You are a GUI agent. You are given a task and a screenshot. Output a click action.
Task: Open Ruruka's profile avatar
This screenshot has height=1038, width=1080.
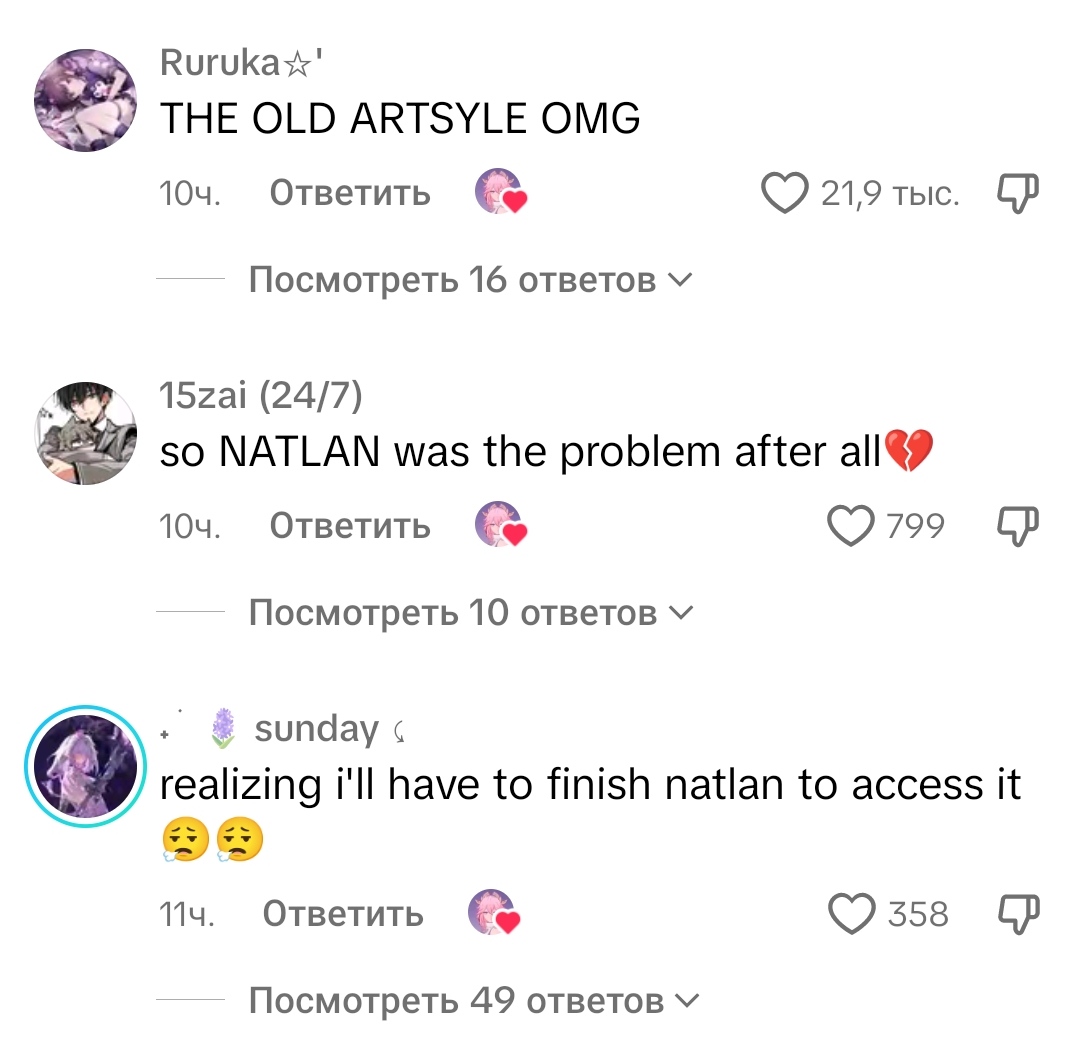(85, 100)
